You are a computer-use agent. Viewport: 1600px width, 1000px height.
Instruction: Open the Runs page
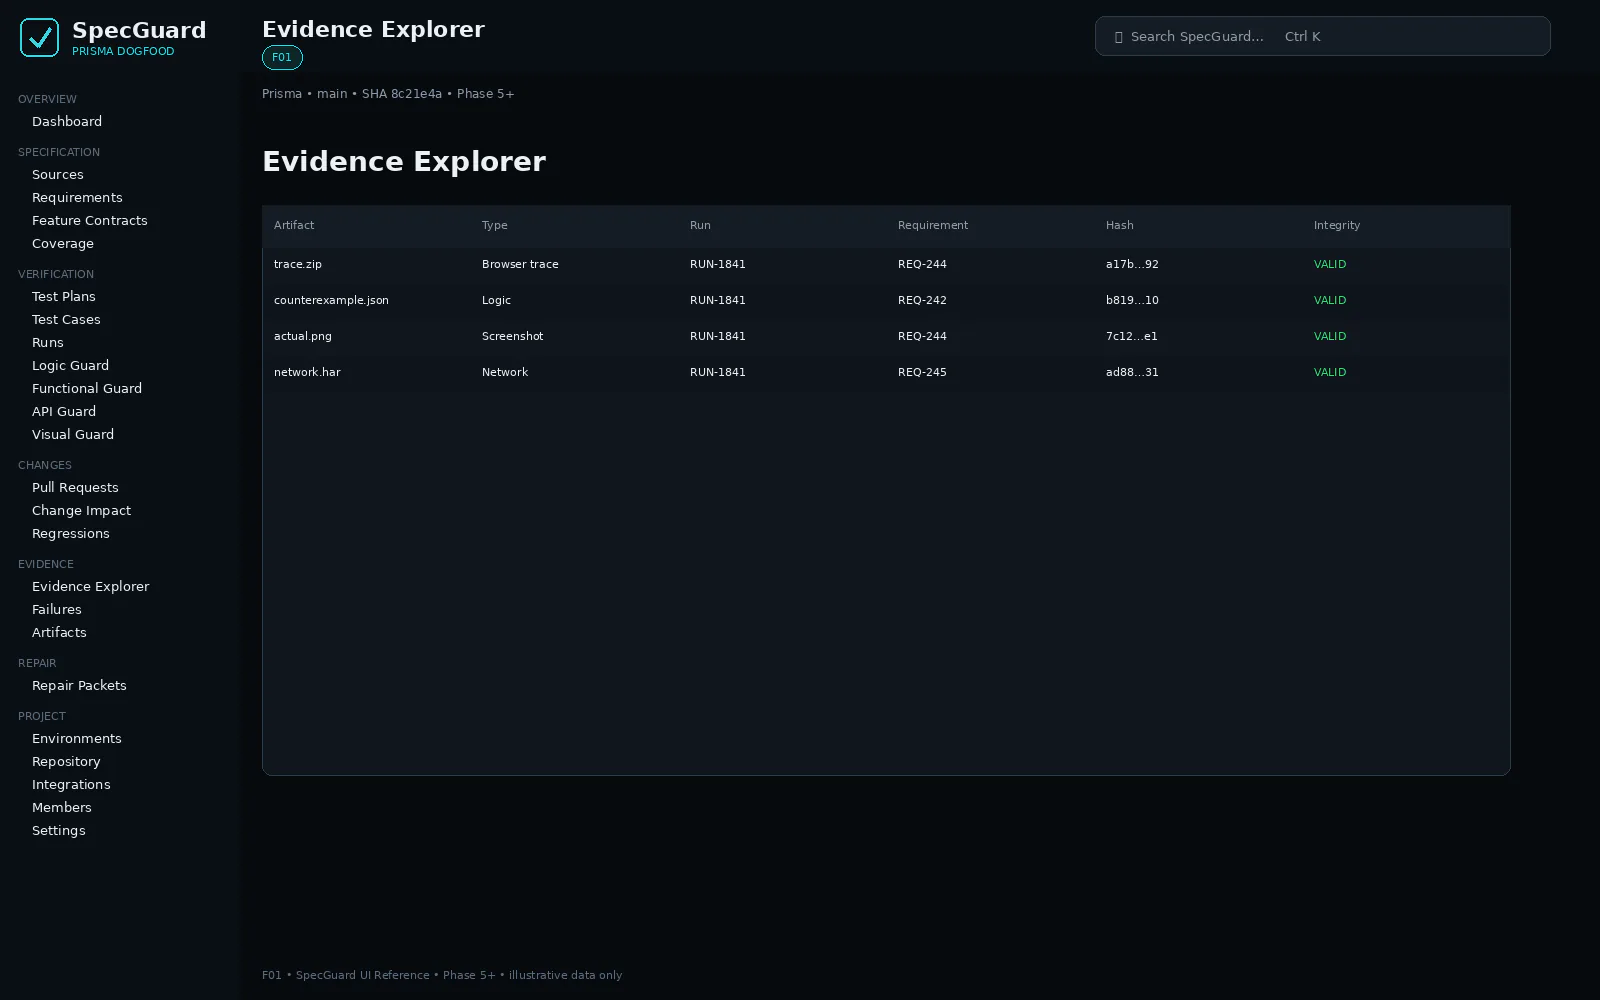48,342
